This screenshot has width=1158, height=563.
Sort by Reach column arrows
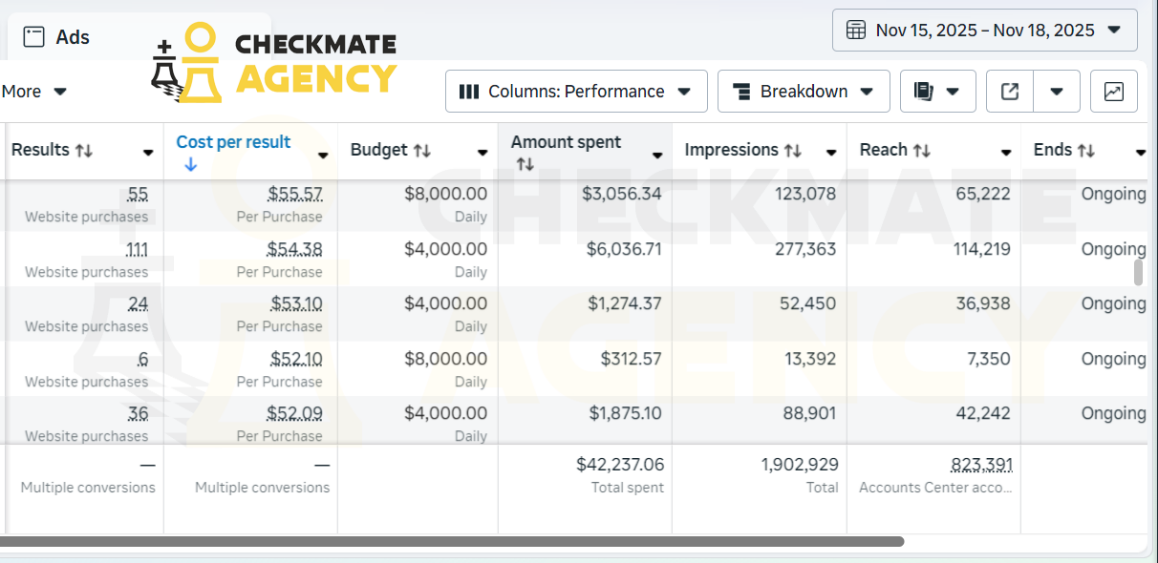coord(922,151)
